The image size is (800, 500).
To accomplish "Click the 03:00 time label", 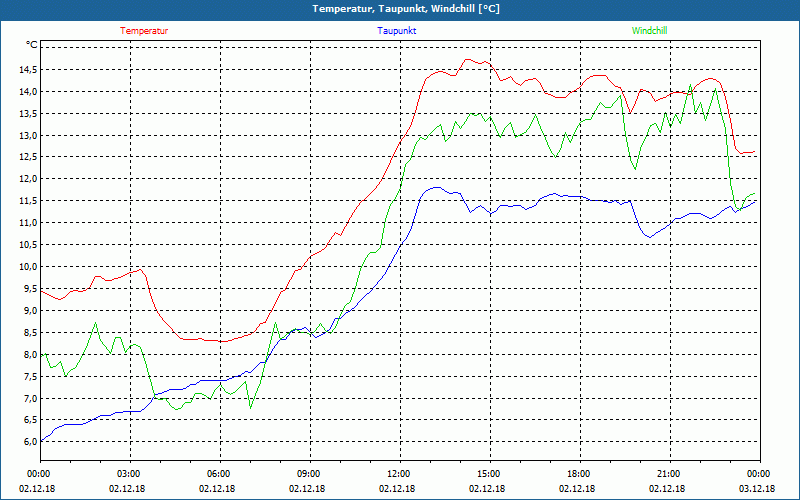I will (130, 474).
